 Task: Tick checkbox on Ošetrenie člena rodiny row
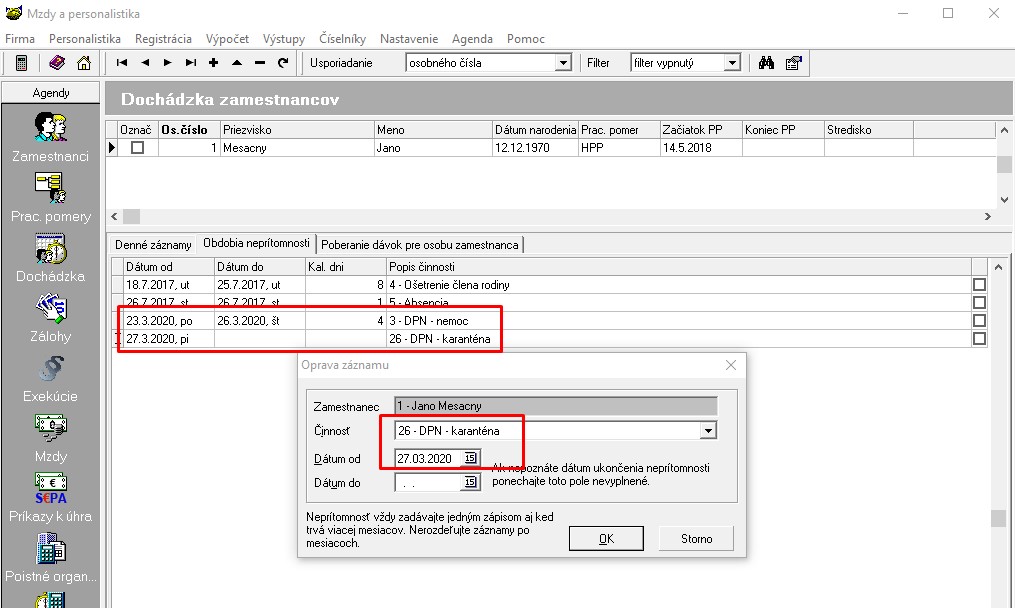979,284
